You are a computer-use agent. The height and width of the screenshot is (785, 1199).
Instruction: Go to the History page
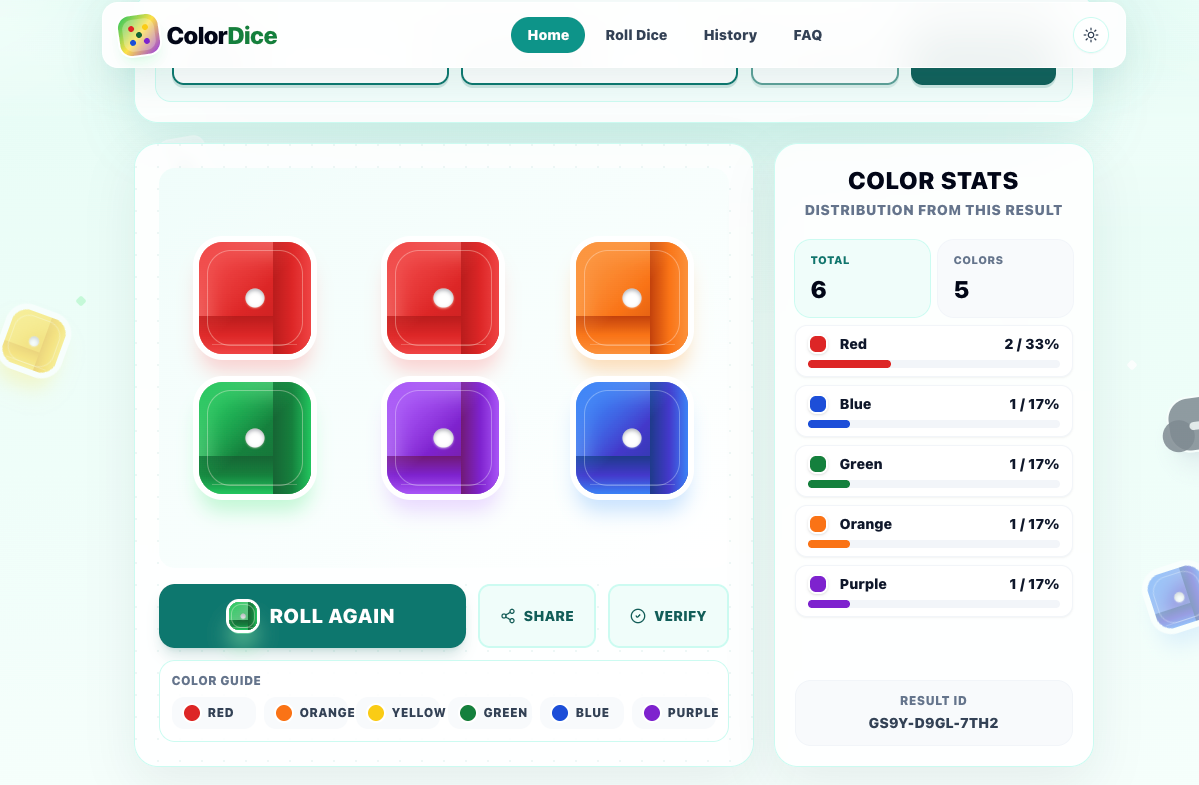pos(730,35)
